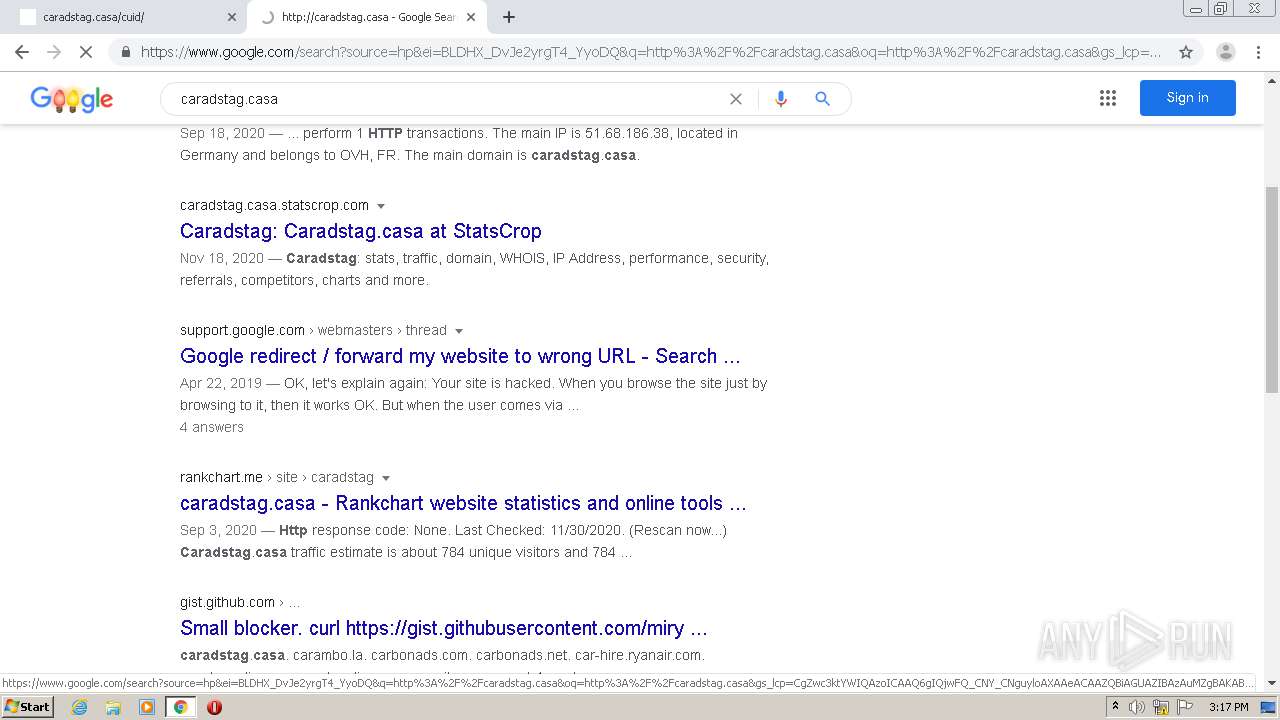Click the Chrome taskbar icon
The height and width of the screenshot is (720, 1280).
[181, 707]
